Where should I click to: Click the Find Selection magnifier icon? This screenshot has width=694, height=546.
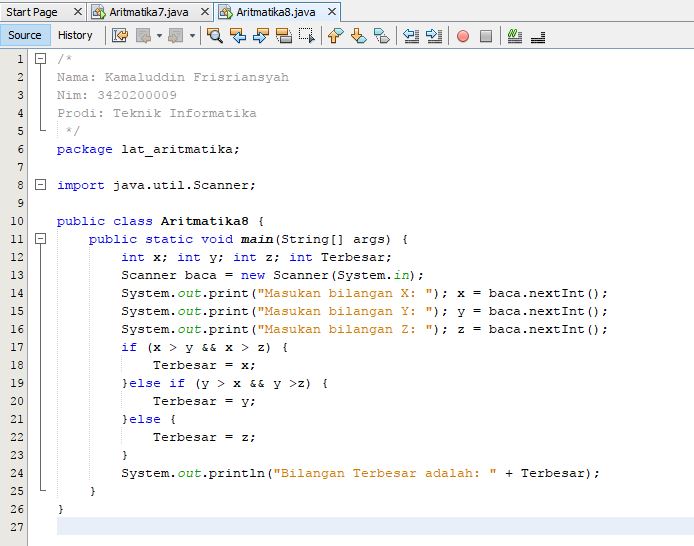(x=215, y=35)
